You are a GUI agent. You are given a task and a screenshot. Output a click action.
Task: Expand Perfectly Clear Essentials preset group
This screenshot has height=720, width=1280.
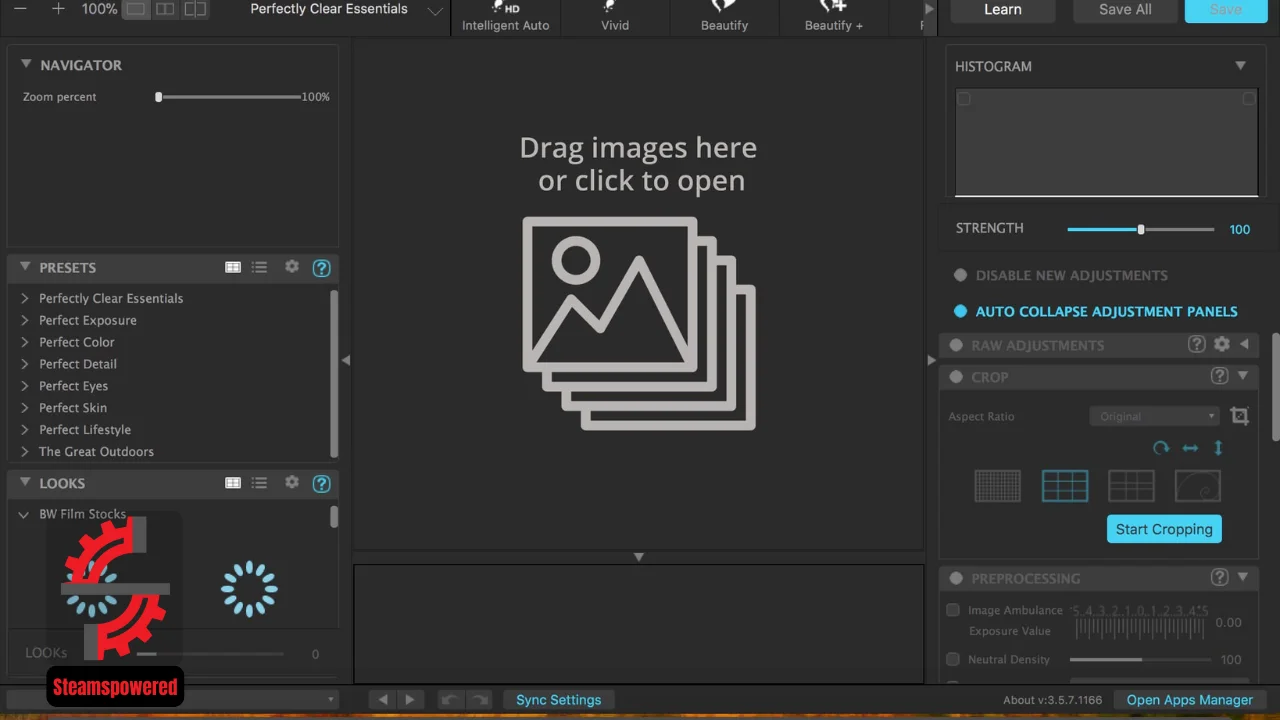click(25, 298)
